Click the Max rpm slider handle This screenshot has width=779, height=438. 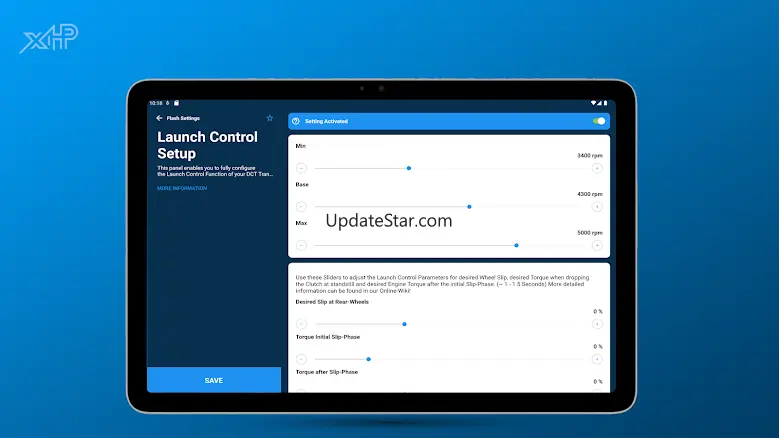(x=516, y=245)
